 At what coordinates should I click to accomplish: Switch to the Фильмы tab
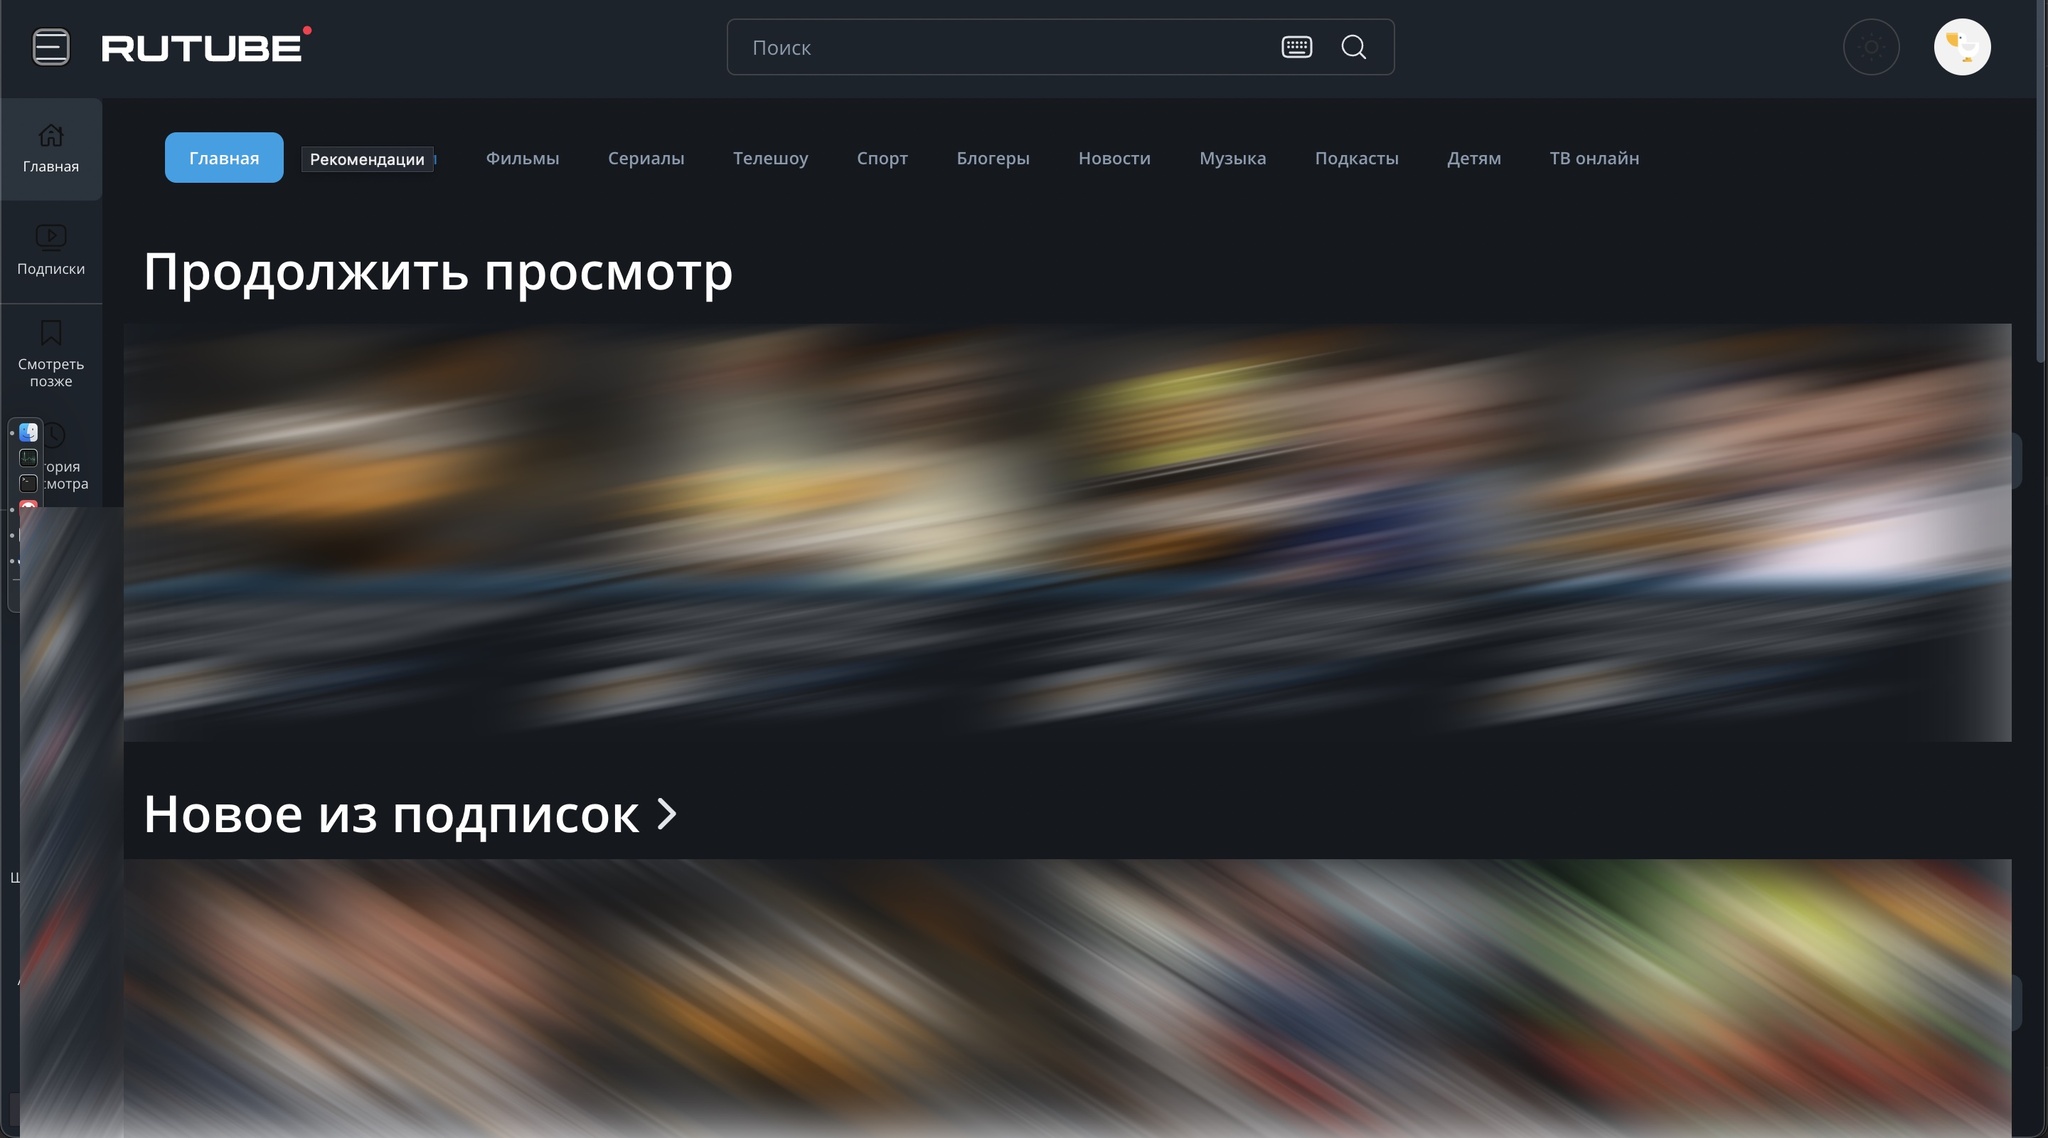click(522, 158)
